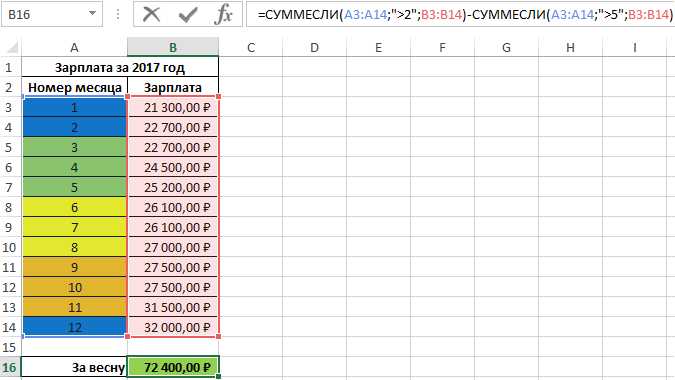Select the green month 4 cell
This screenshot has height=380, width=675.
coord(74,167)
